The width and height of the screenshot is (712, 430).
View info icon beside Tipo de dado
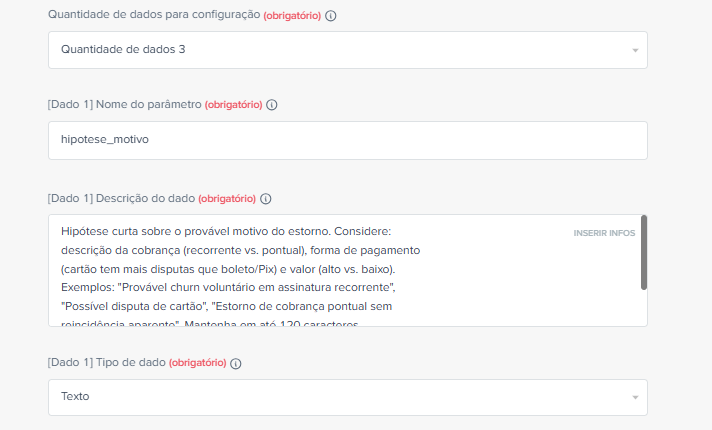(236, 363)
